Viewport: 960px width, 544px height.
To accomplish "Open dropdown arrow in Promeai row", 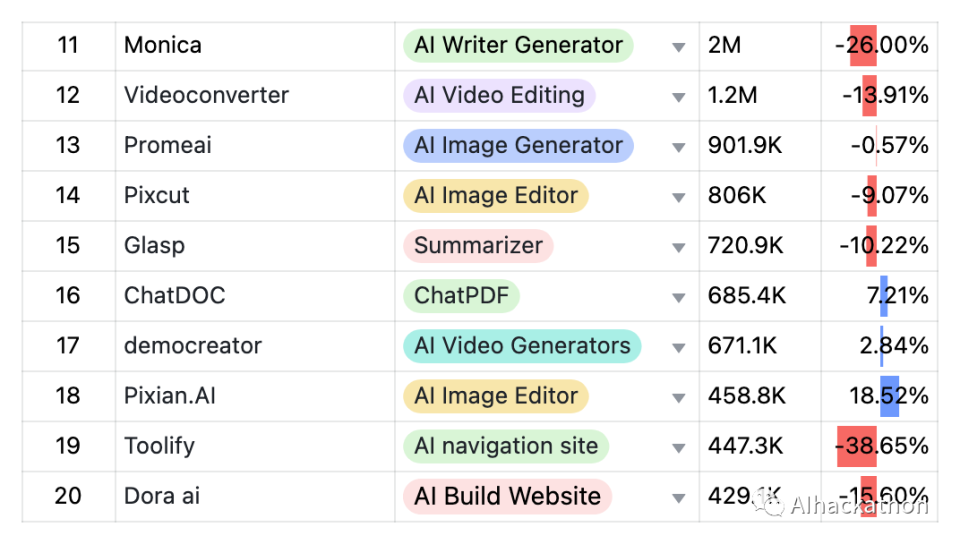I will pyautogui.click(x=679, y=147).
